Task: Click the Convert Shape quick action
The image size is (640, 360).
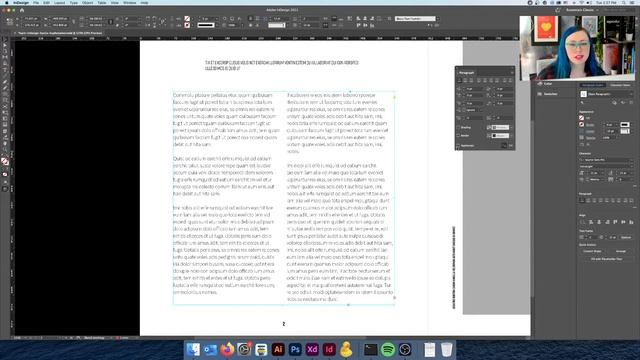Action: [592, 251]
